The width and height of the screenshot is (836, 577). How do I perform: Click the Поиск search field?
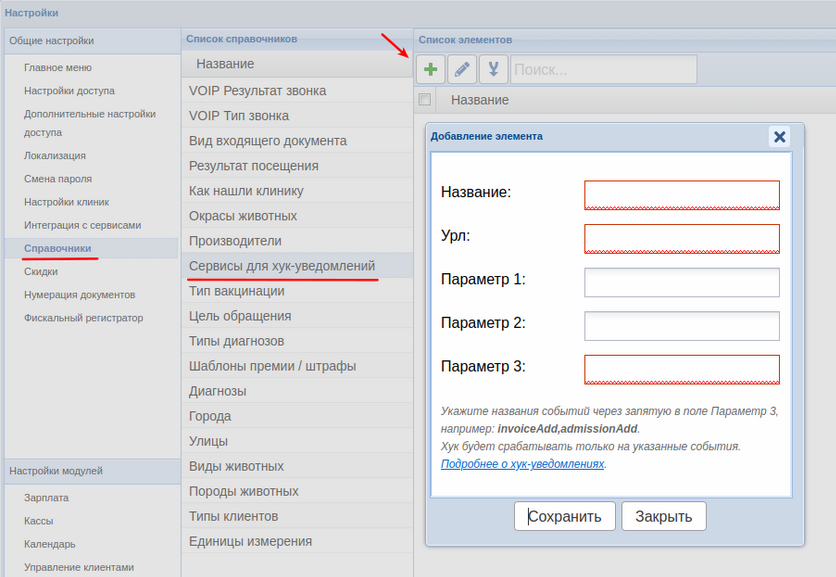coord(603,70)
